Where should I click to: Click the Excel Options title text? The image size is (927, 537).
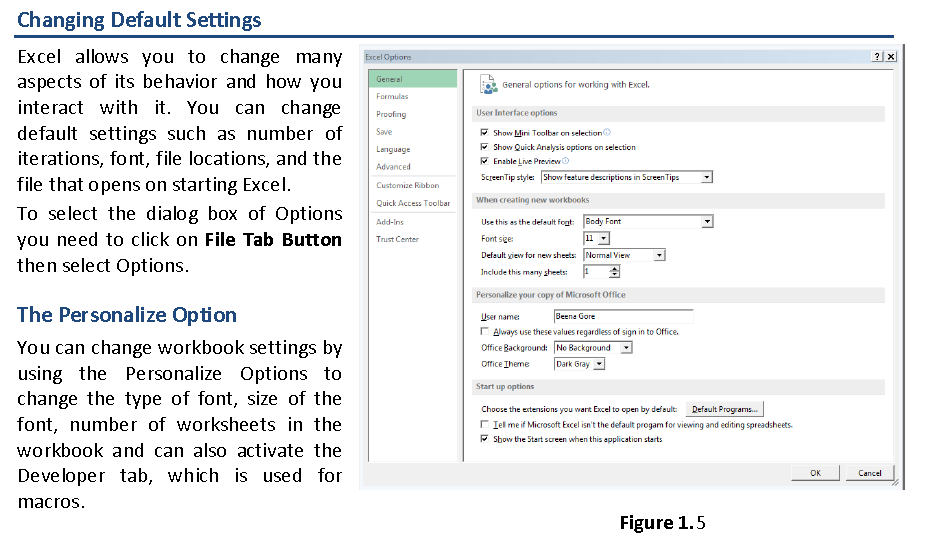click(x=388, y=57)
